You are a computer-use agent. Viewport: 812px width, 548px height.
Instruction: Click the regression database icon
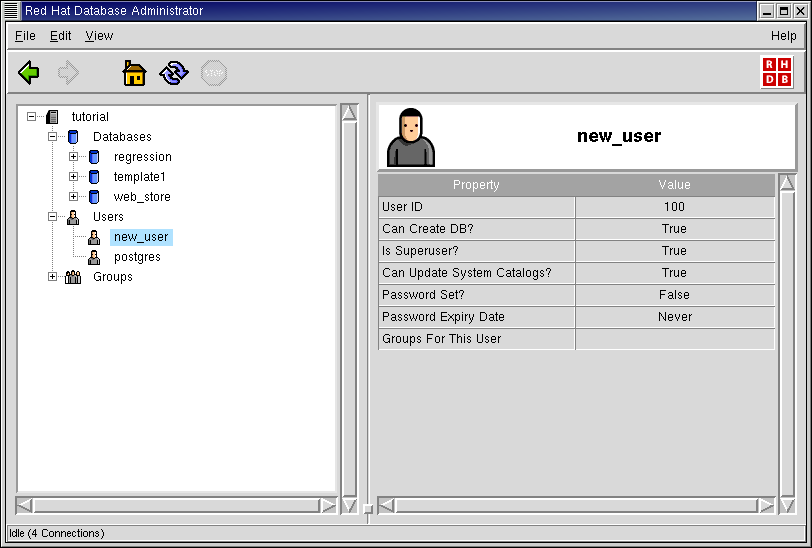(x=94, y=156)
